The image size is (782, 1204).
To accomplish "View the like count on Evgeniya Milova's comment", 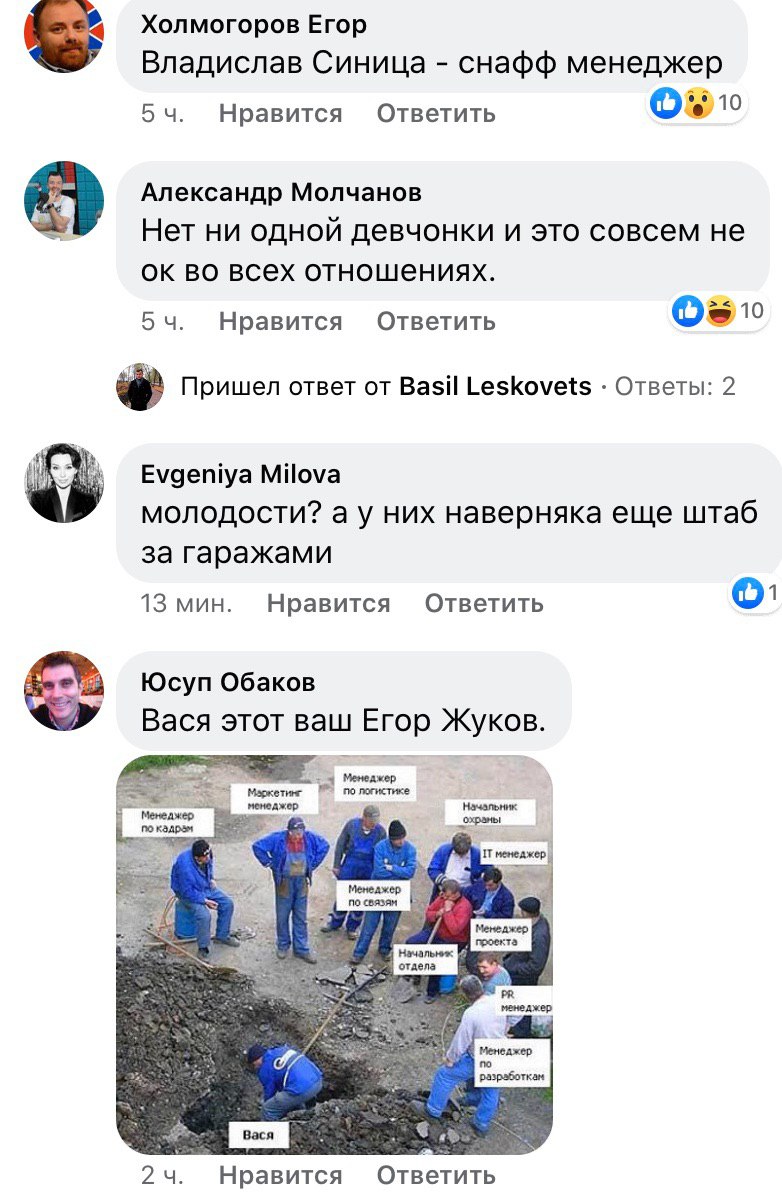I will 756,593.
